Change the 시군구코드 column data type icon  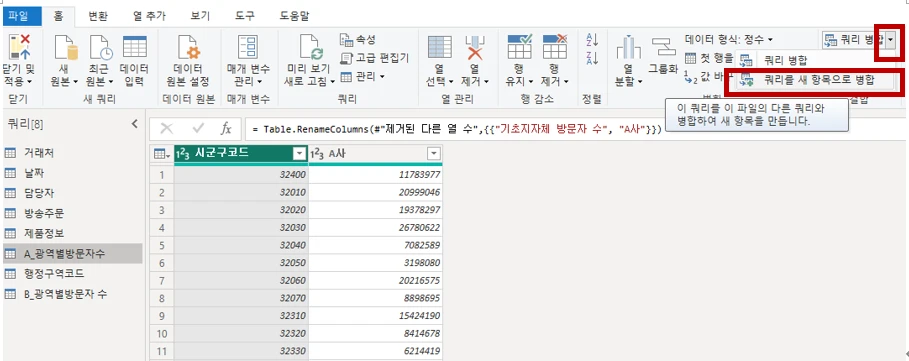[x=183, y=154]
